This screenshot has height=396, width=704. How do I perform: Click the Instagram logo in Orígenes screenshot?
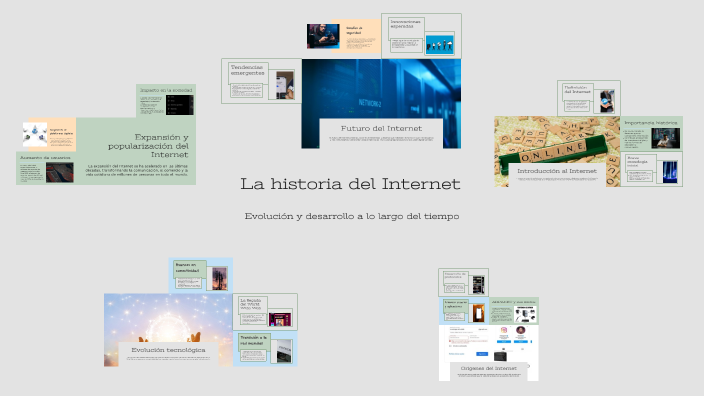[504, 330]
